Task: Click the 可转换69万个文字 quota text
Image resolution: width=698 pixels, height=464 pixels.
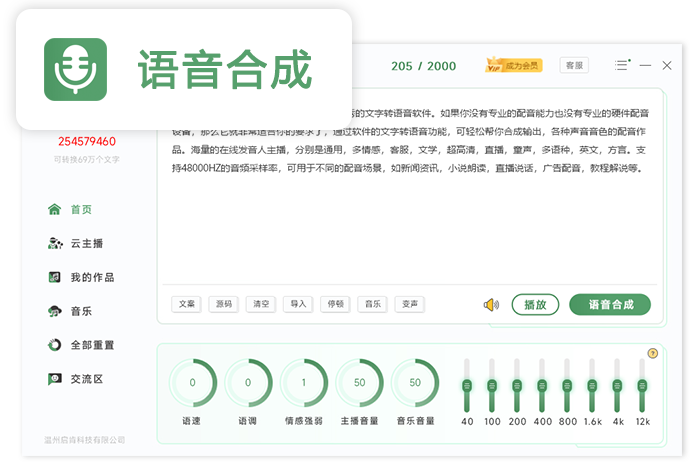Action: click(x=87, y=159)
